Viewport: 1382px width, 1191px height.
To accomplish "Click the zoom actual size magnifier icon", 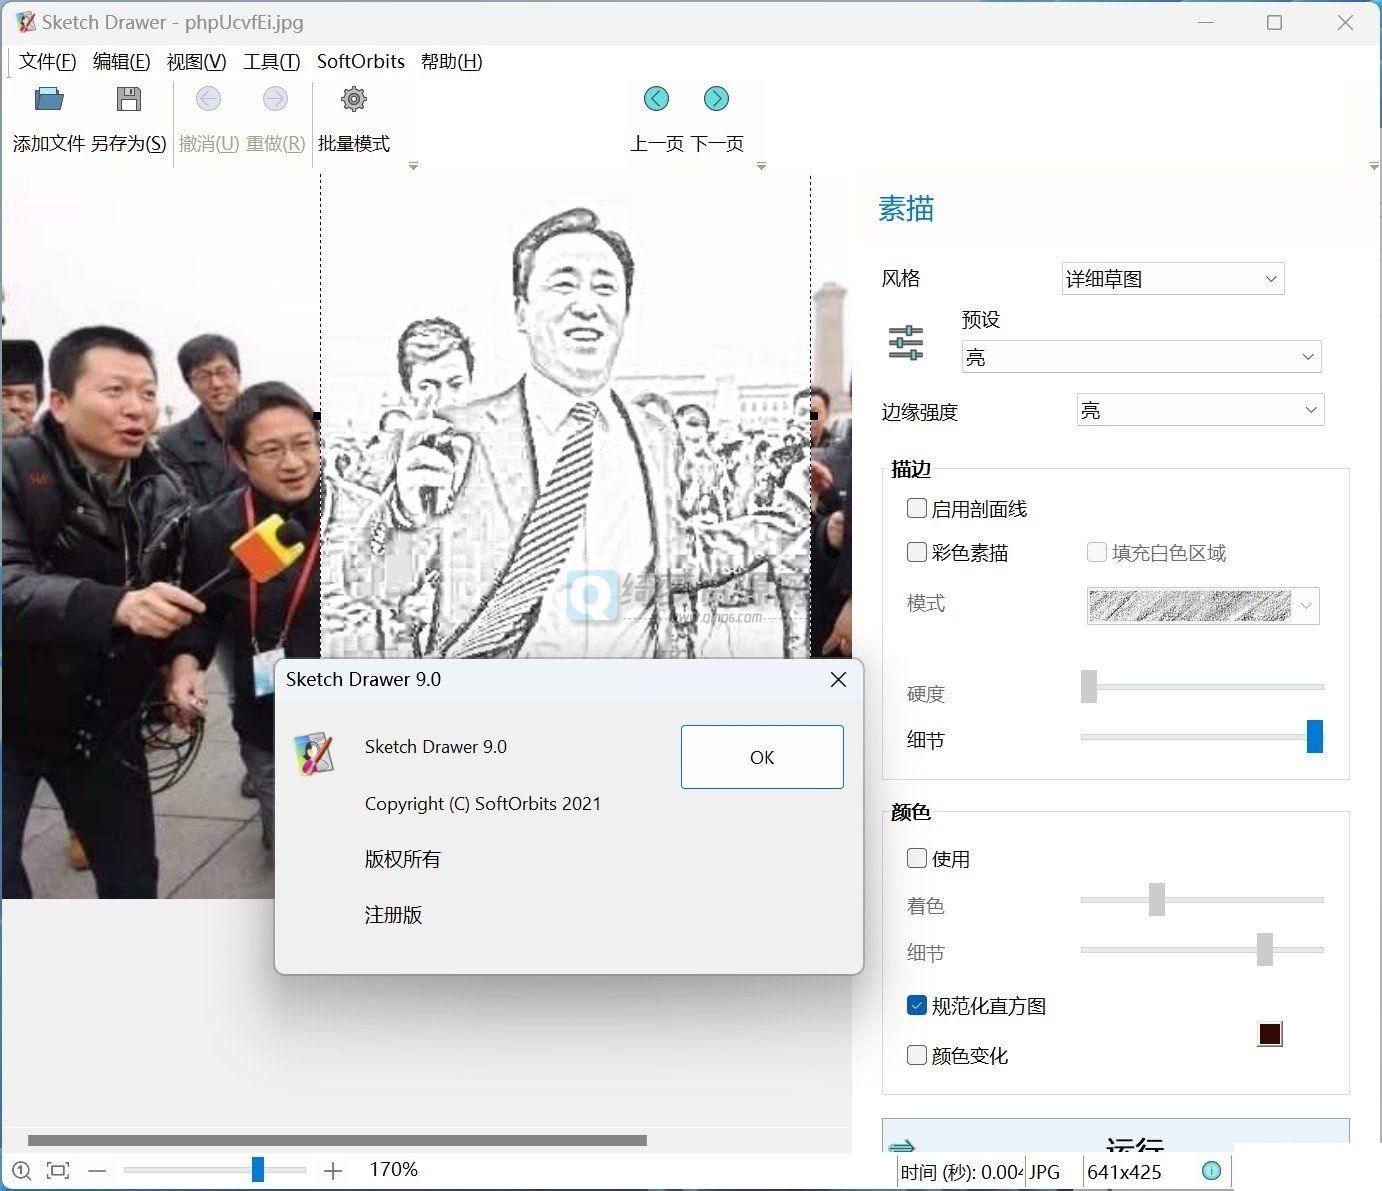I will point(22,1170).
